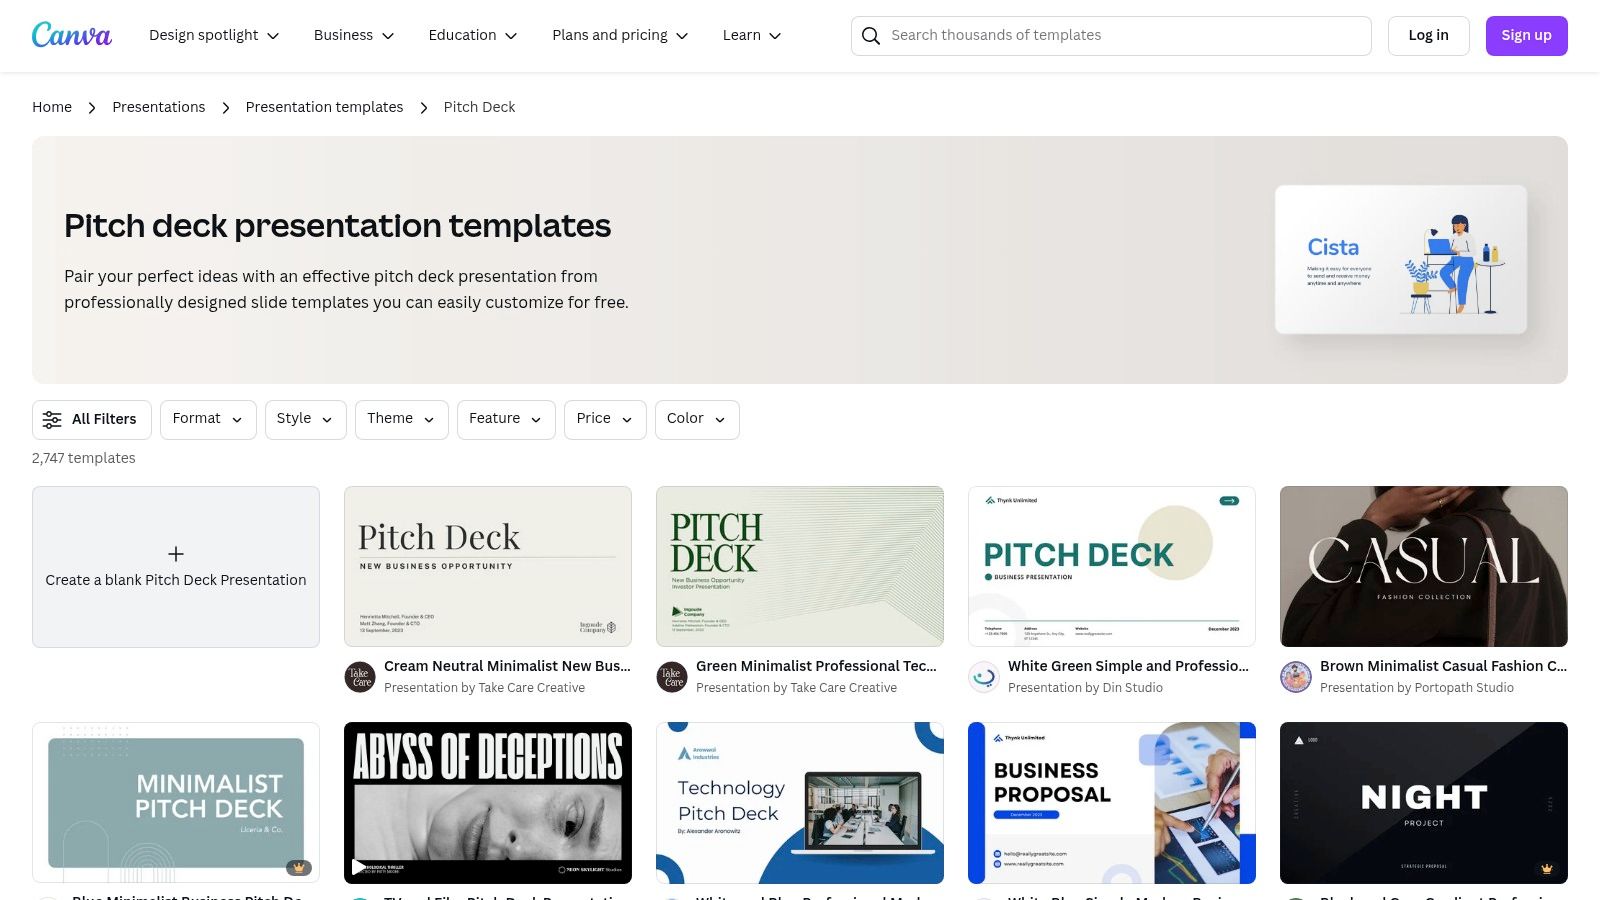Viewport: 1600px width, 900px height.
Task: Click Presentation by Din Studio text
Action: 1085,688
